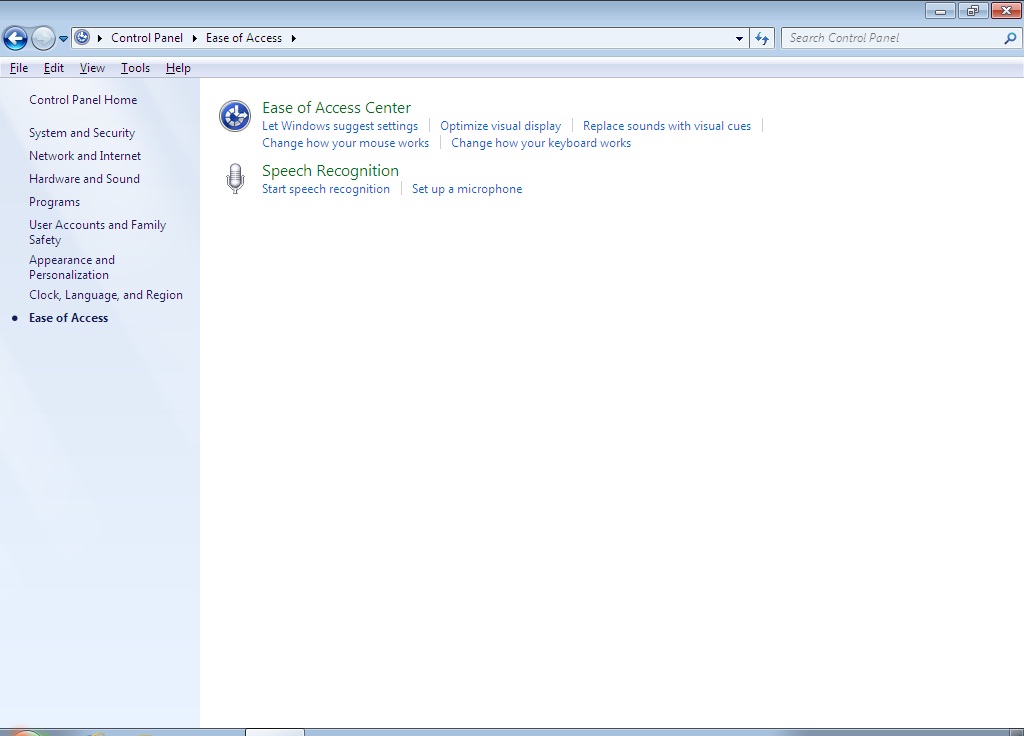1024x736 pixels.
Task: Click Start speech recognition link
Action: click(x=326, y=189)
